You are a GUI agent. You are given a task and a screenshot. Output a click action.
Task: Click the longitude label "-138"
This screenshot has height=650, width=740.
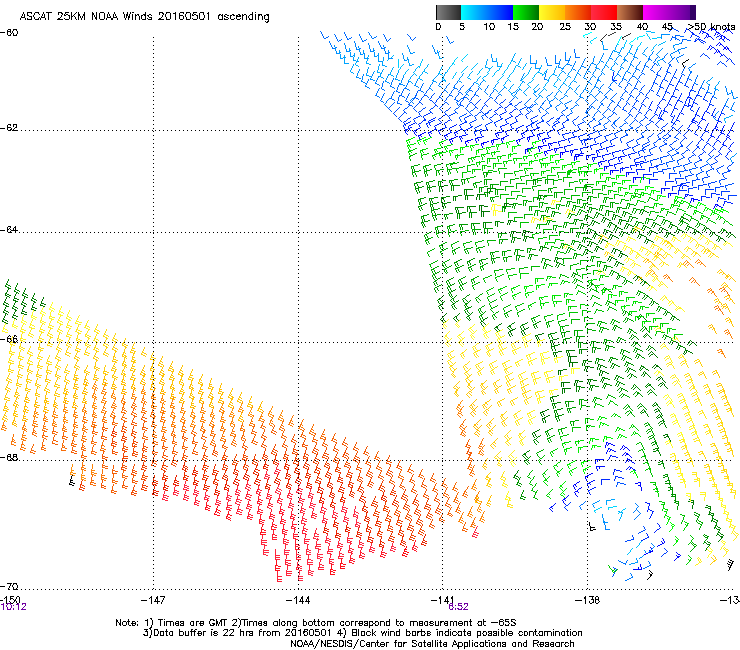588,600
